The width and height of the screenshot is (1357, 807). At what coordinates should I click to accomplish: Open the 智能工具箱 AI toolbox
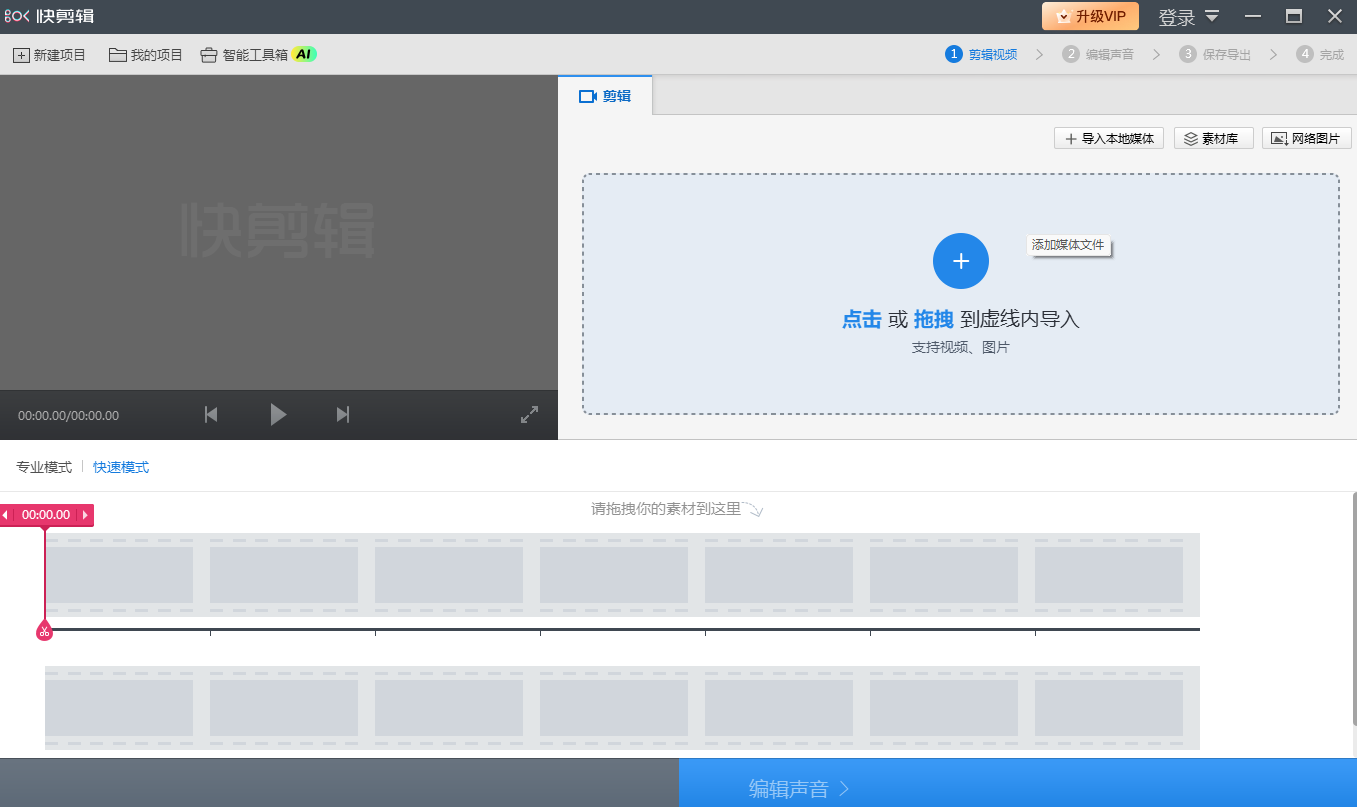pos(259,55)
